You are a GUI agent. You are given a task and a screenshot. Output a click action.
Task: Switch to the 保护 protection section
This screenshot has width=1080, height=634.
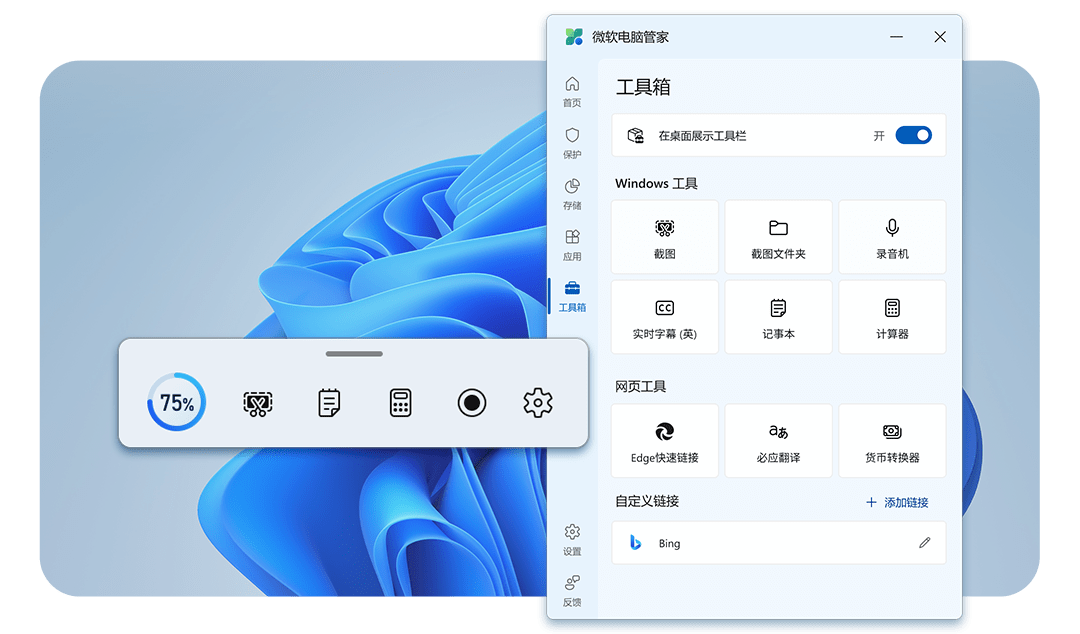click(x=572, y=143)
